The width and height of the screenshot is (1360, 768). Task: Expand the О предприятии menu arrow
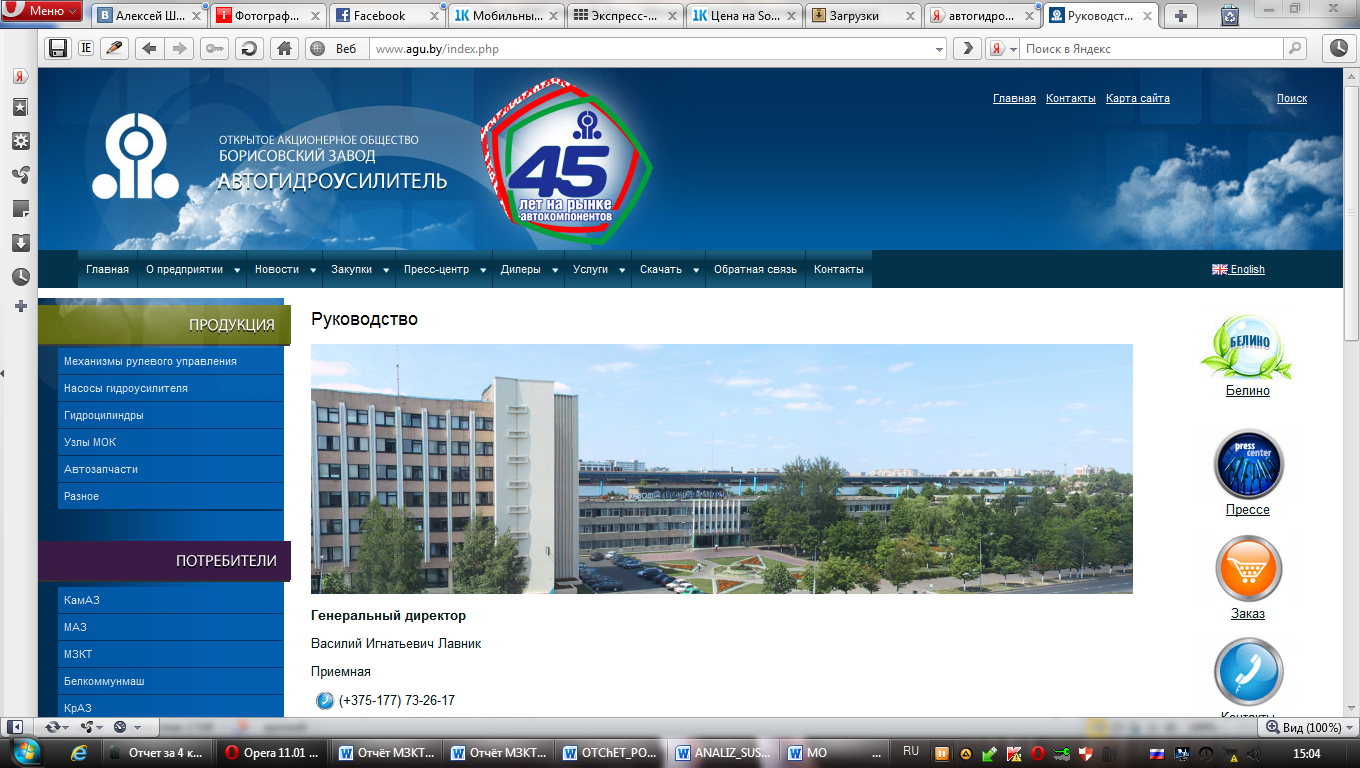237,270
